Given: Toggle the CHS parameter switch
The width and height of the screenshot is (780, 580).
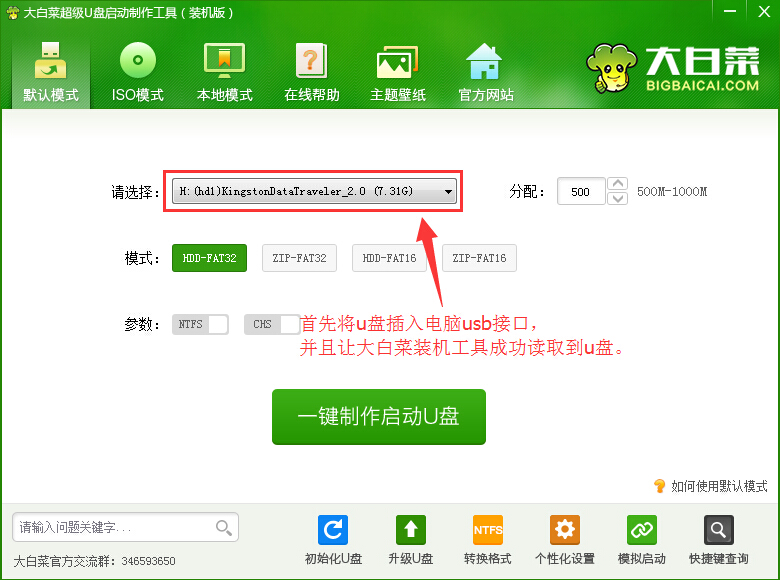Looking at the screenshot, I should coord(272,324).
